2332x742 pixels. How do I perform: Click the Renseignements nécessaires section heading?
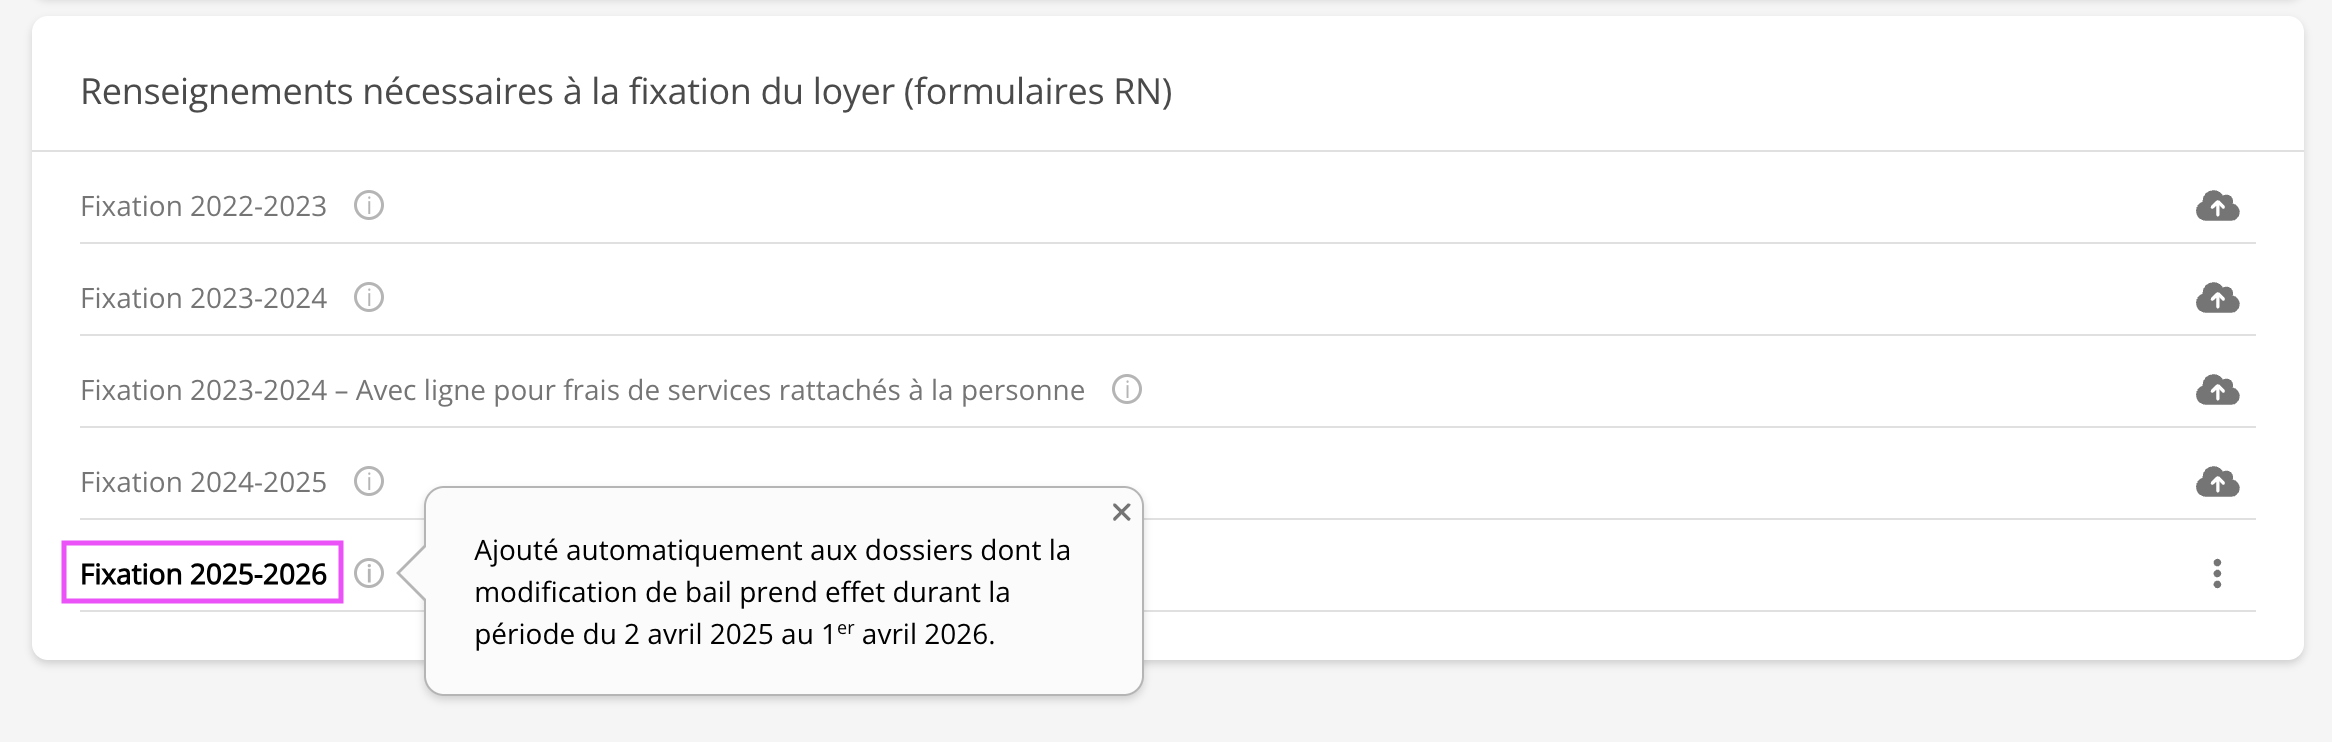coord(626,92)
